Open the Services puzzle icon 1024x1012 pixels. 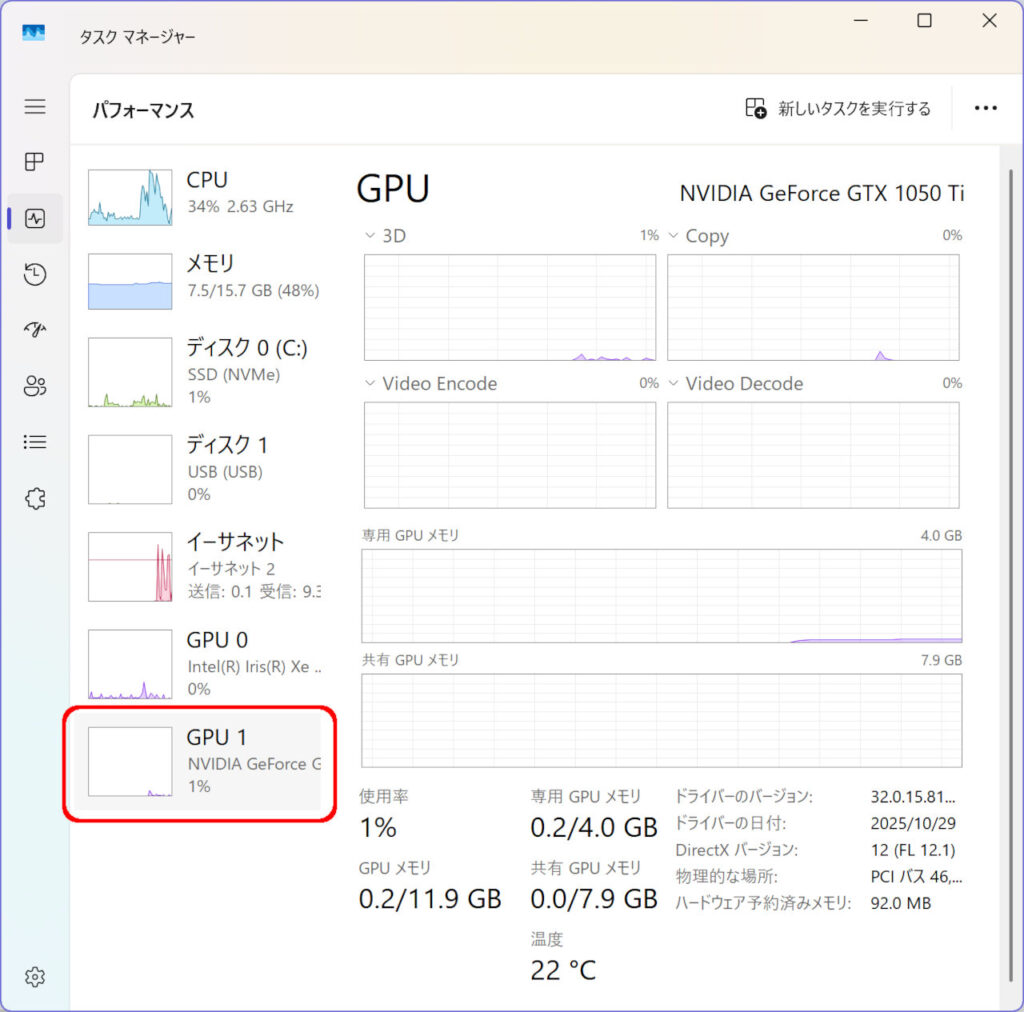[35, 498]
